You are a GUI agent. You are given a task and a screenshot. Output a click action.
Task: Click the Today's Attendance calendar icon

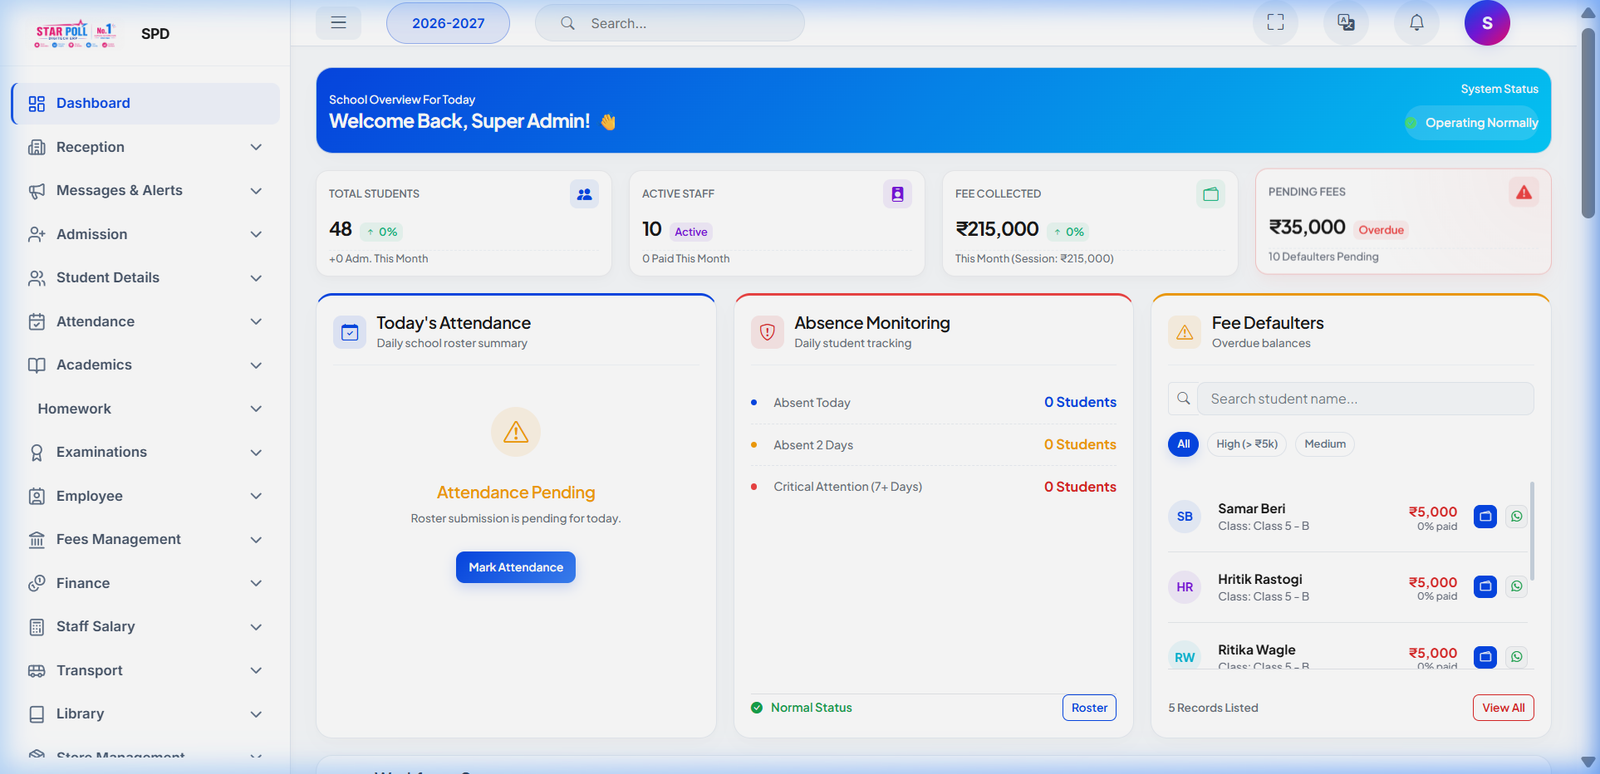[x=350, y=332]
